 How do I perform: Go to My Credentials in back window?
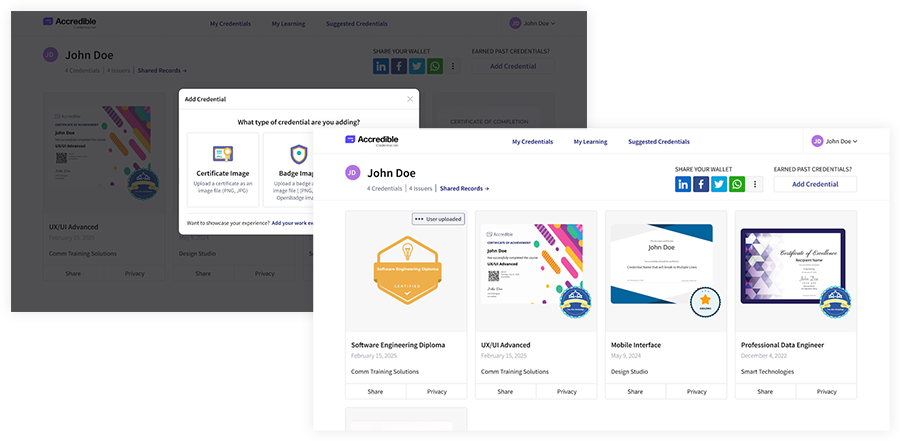coord(230,24)
